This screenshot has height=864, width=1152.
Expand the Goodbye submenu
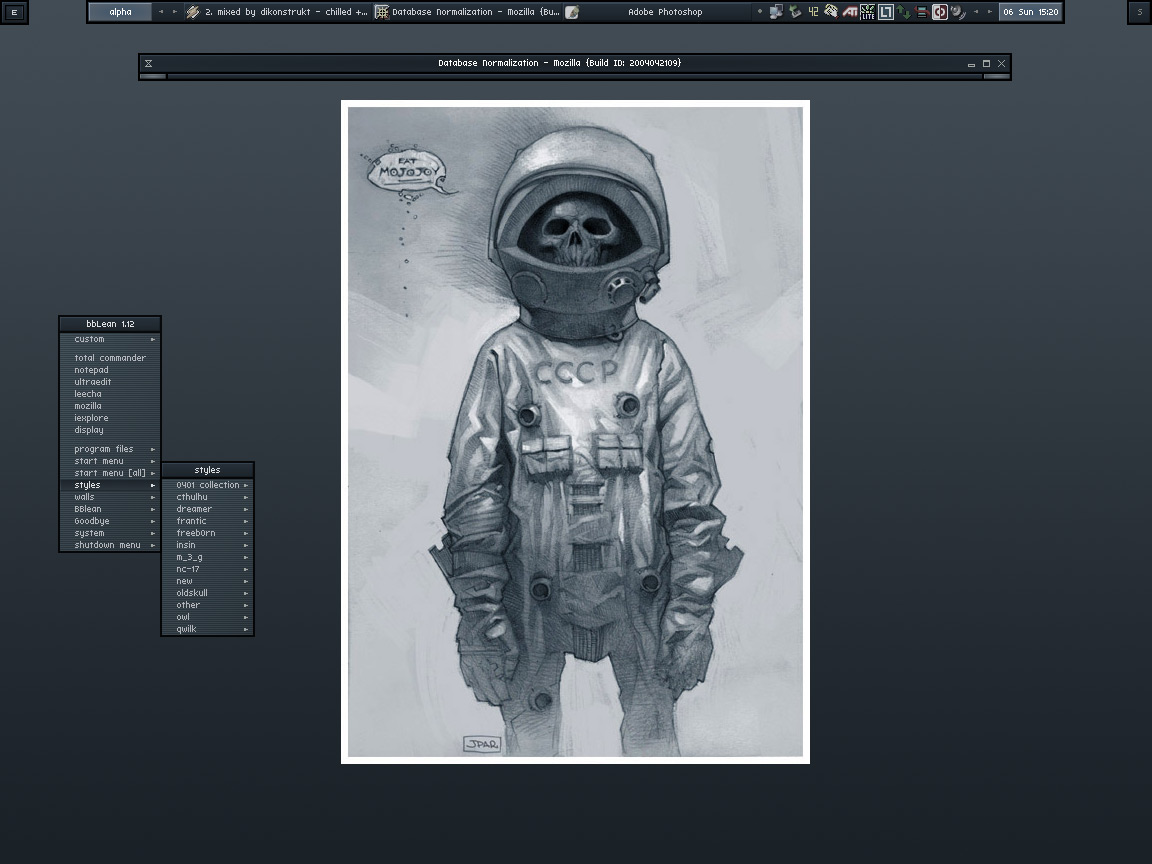[x=110, y=521]
